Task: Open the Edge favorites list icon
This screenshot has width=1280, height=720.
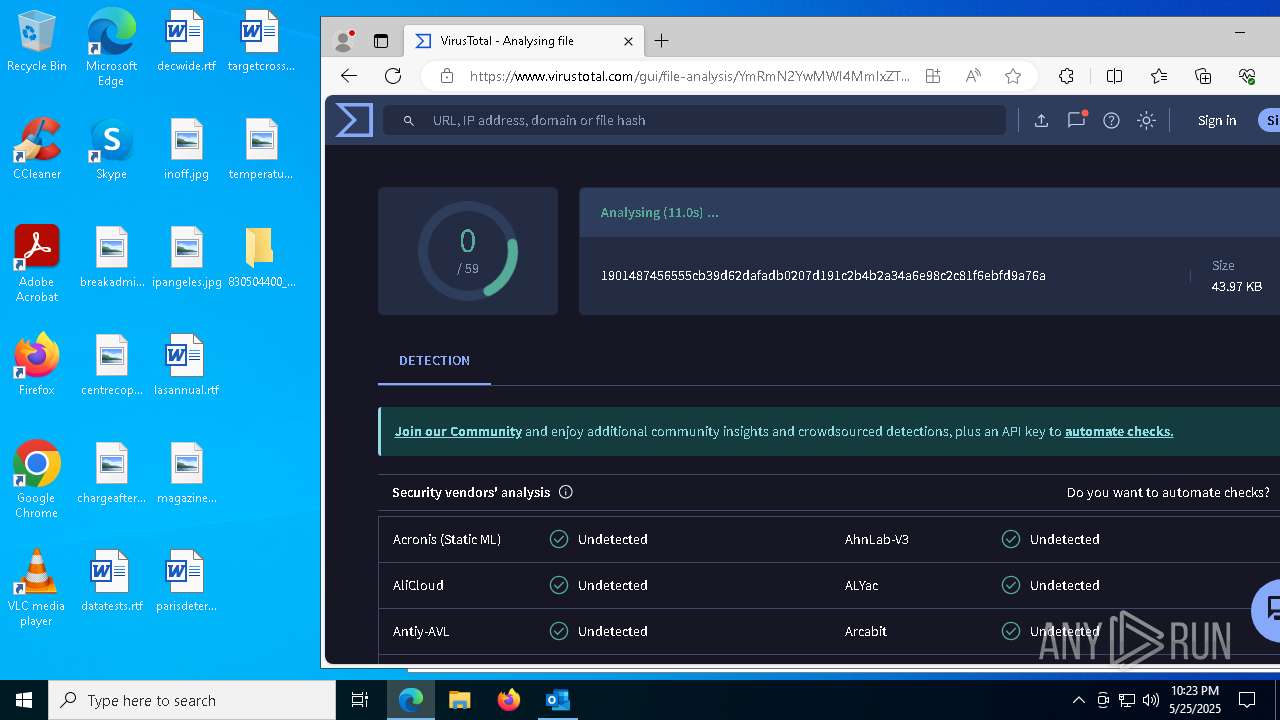Action: (1159, 76)
